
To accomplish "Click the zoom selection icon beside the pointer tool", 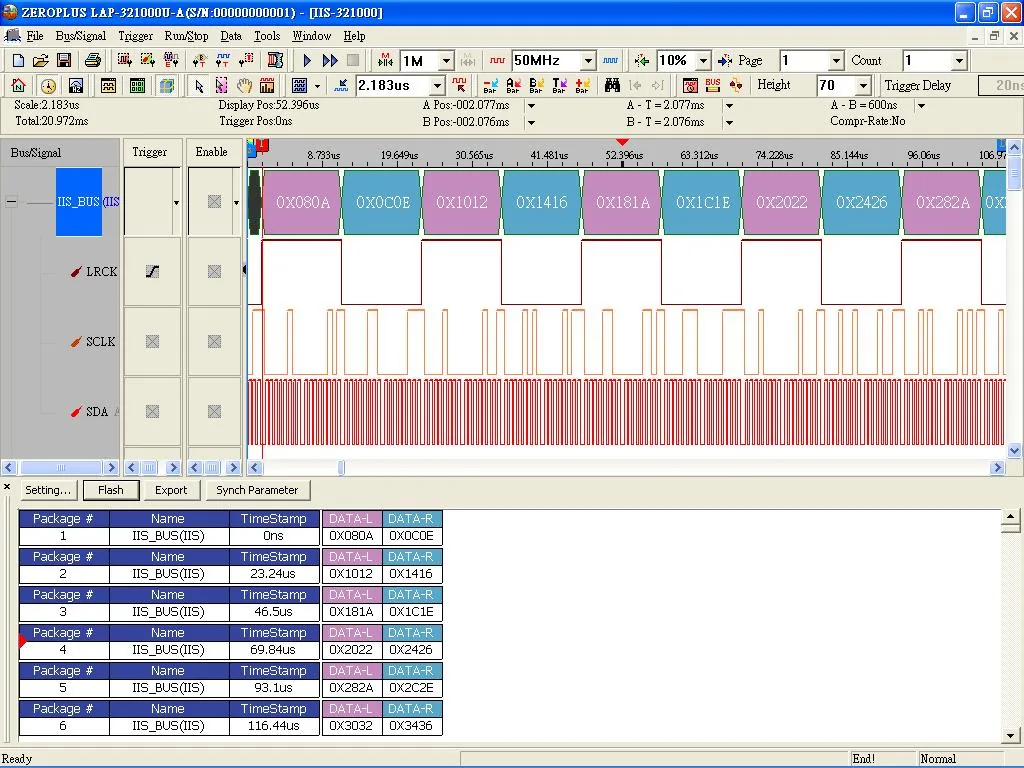I will tap(221, 86).
